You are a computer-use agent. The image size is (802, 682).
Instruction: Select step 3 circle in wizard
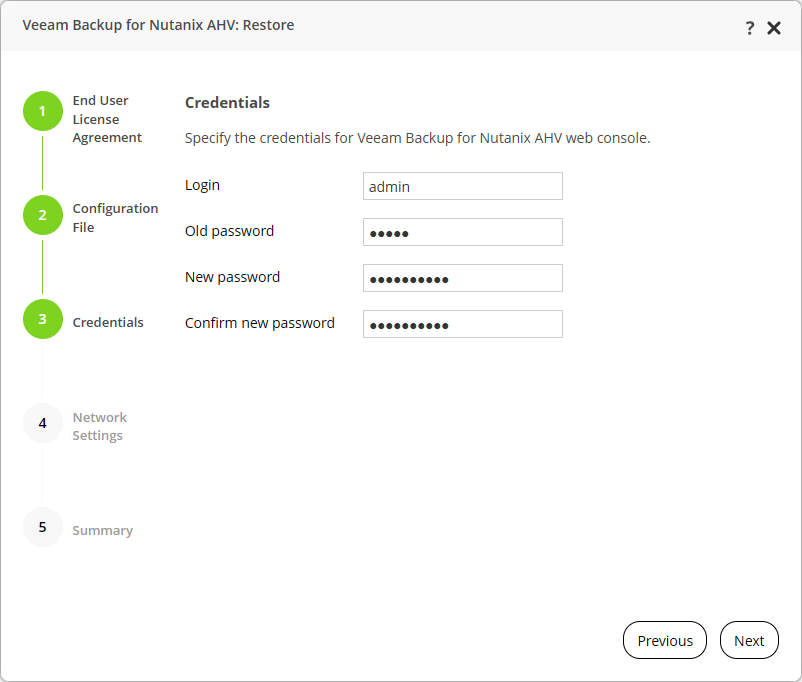pyautogui.click(x=43, y=319)
